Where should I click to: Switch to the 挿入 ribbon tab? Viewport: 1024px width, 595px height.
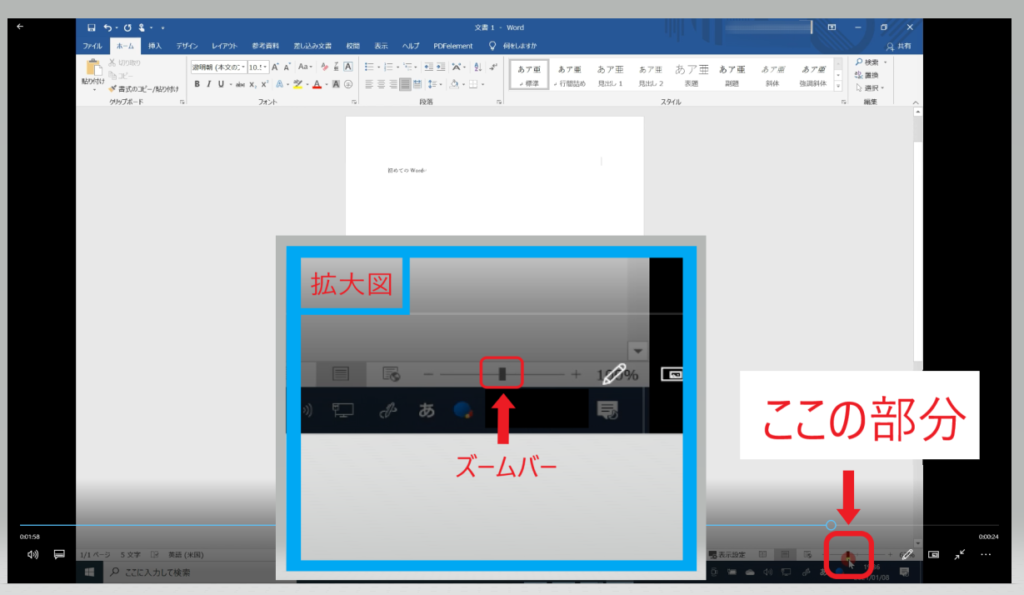[x=154, y=46]
